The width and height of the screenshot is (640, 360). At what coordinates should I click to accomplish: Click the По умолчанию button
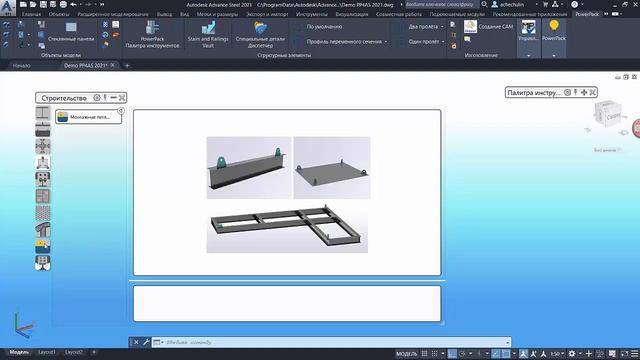click(x=324, y=27)
